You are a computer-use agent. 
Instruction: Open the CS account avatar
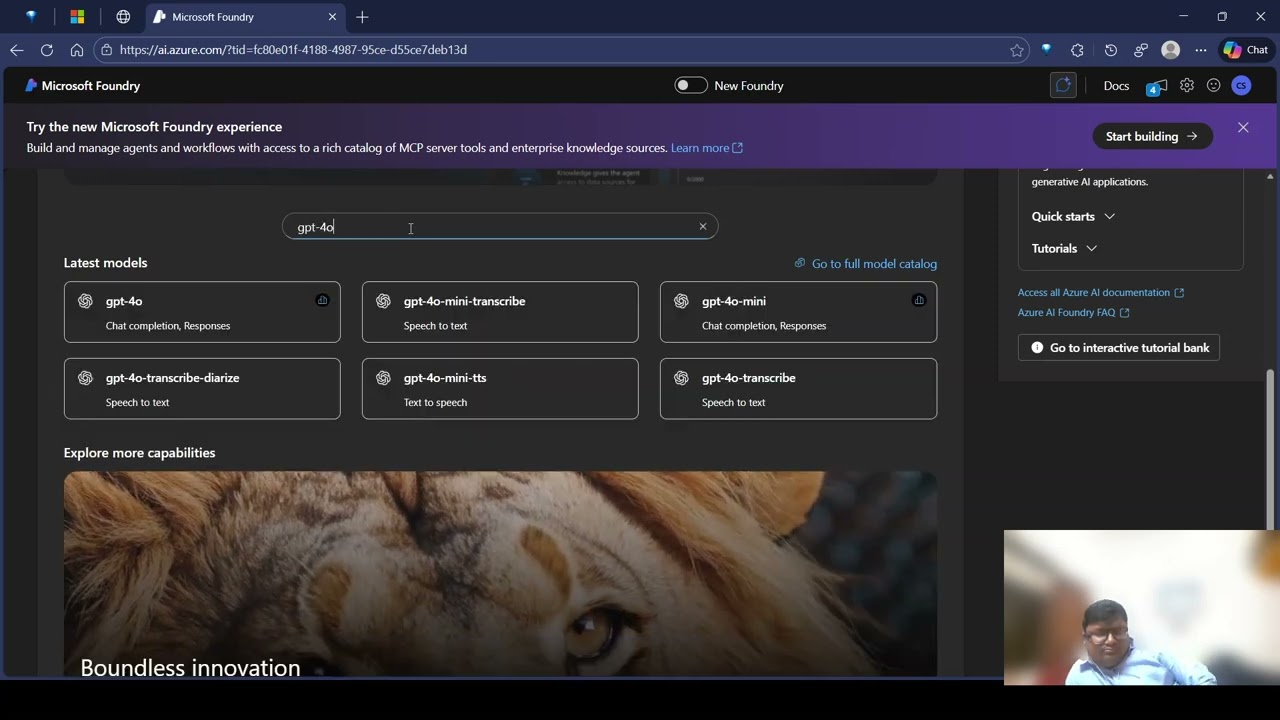coord(1241,85)
